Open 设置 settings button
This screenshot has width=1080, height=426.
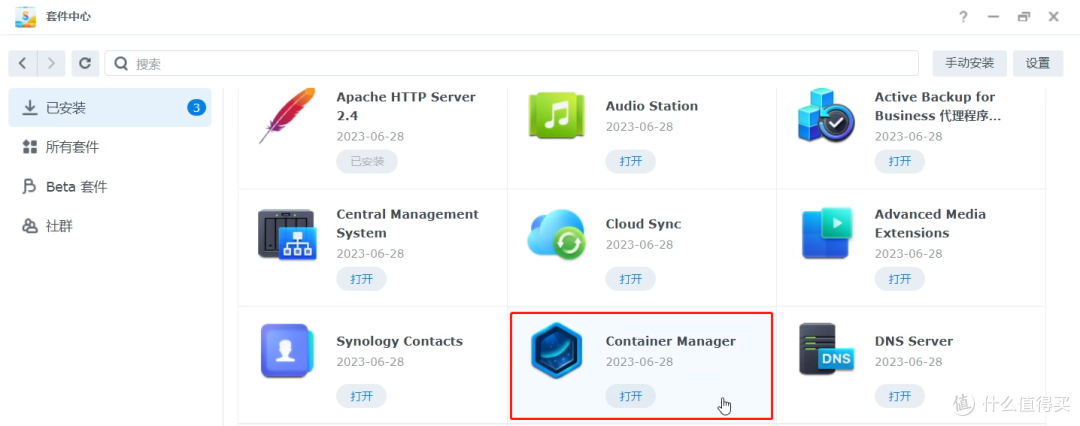pos(1037,63)
